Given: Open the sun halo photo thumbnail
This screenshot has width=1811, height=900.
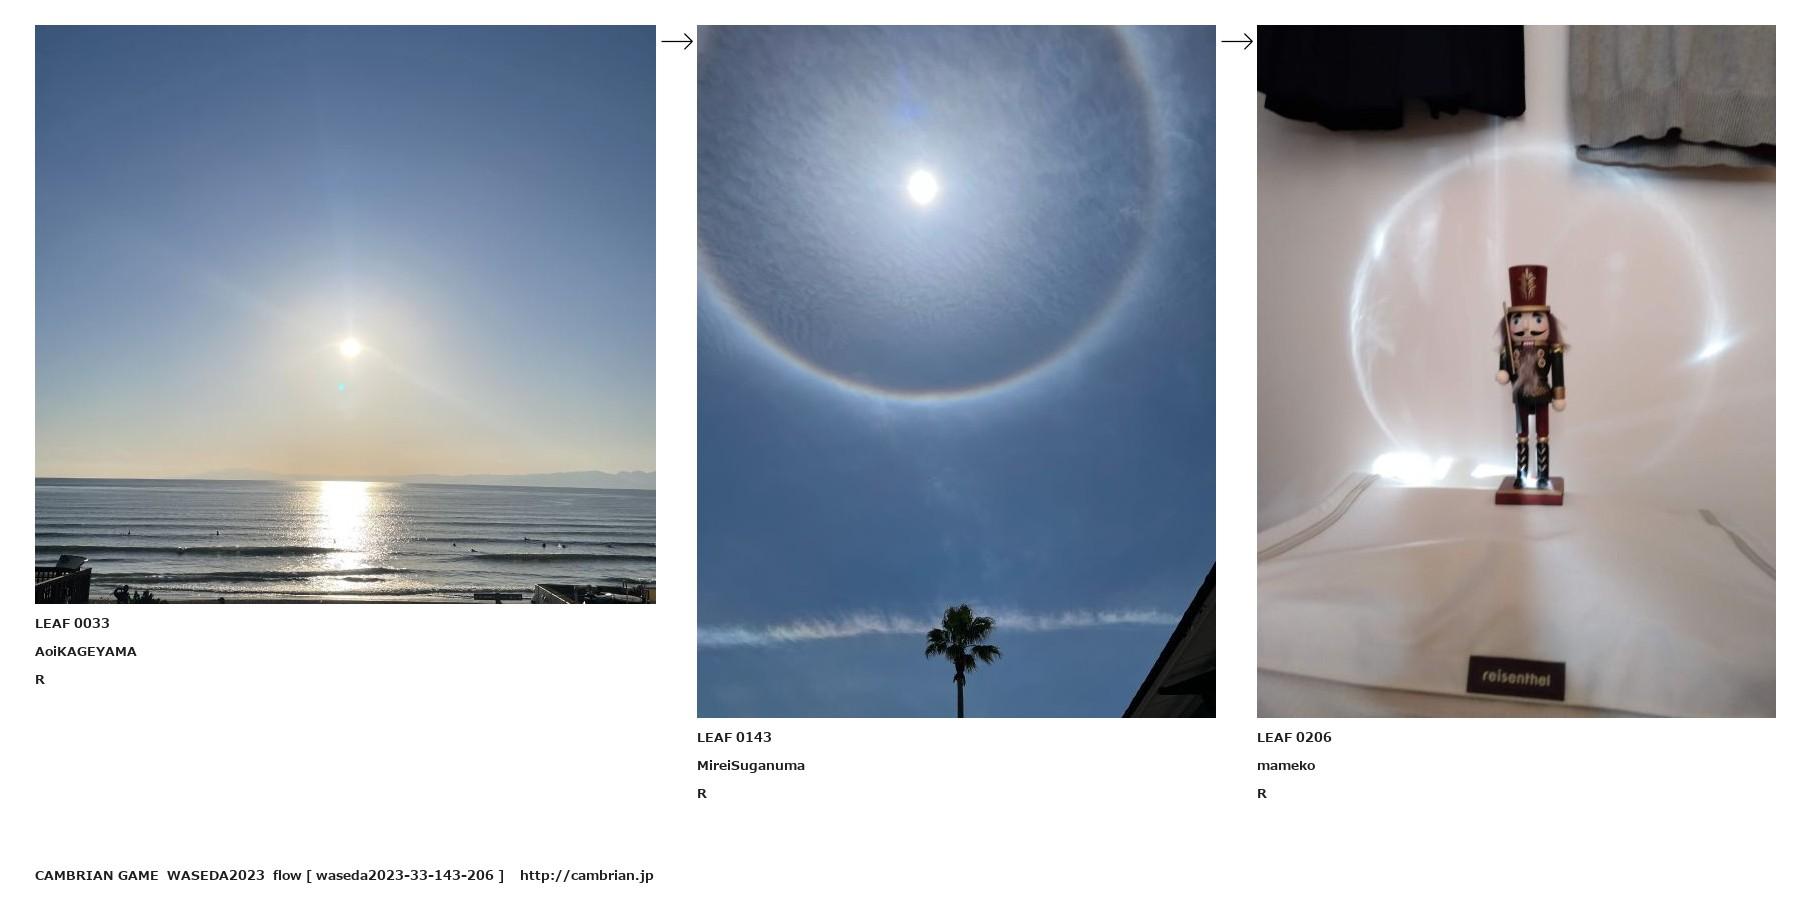Looking at the screenshot, I should click(x=956, y=371).
